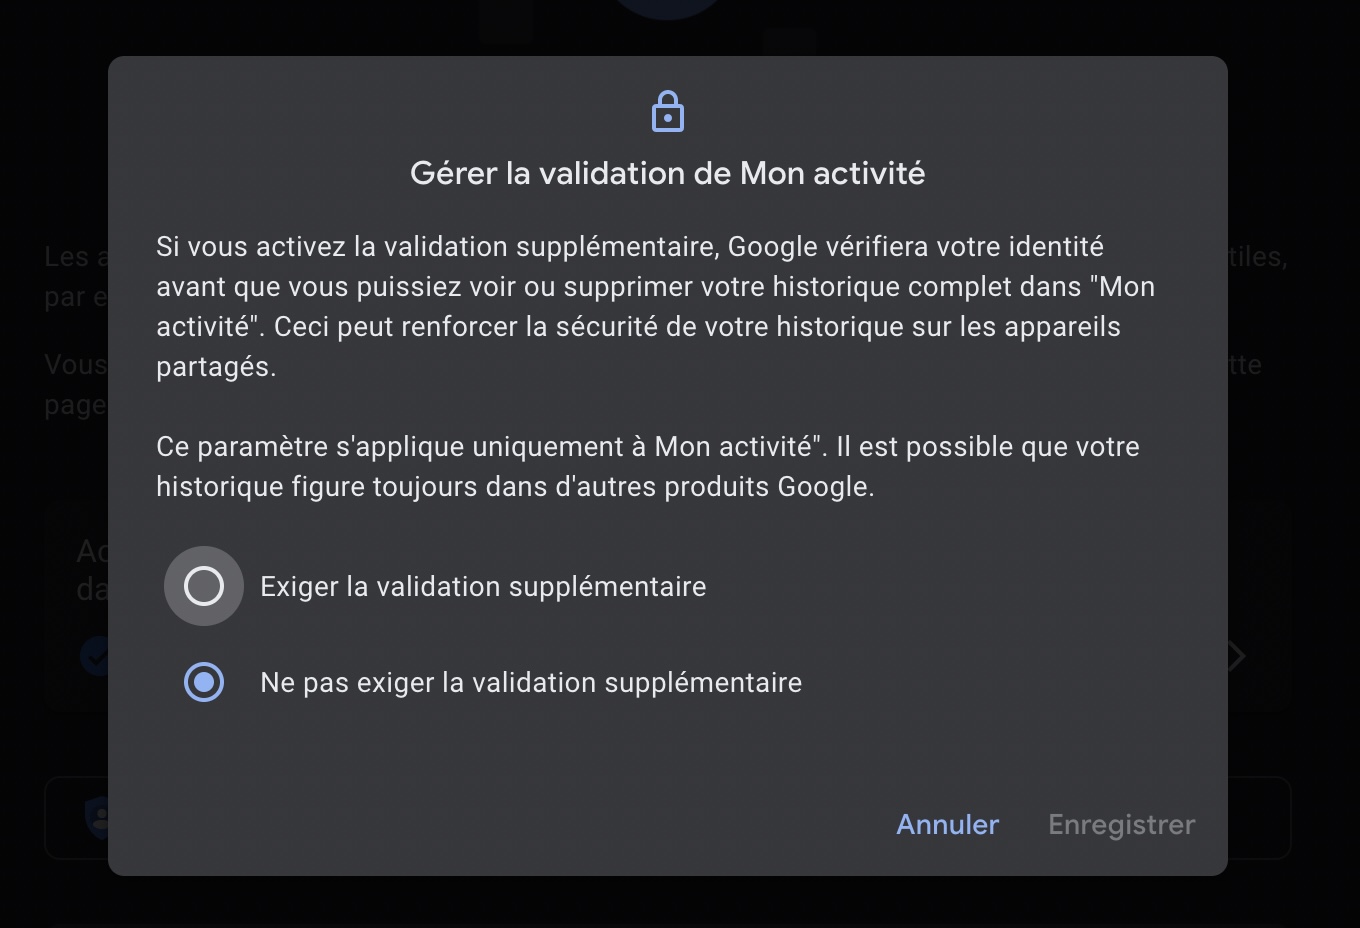The image size is (1360, 928).
Task: Click the paragraph starting 'Si vous activez'
Action: pyautogui.click(x=655, y=306)
